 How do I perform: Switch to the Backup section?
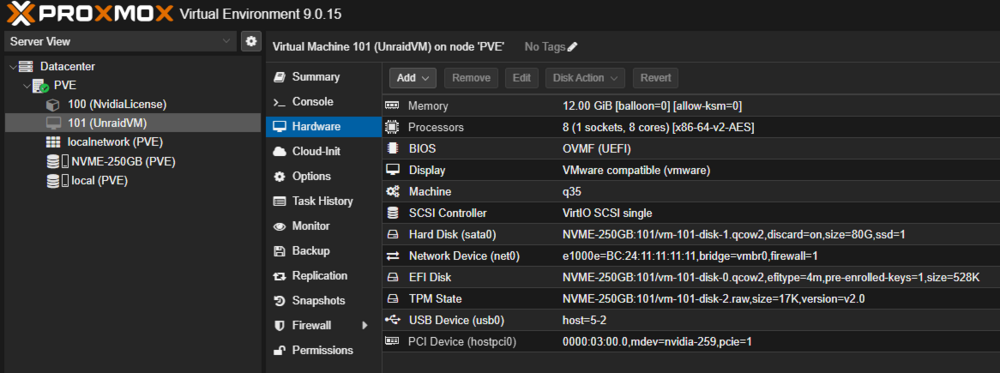(311, 251)
